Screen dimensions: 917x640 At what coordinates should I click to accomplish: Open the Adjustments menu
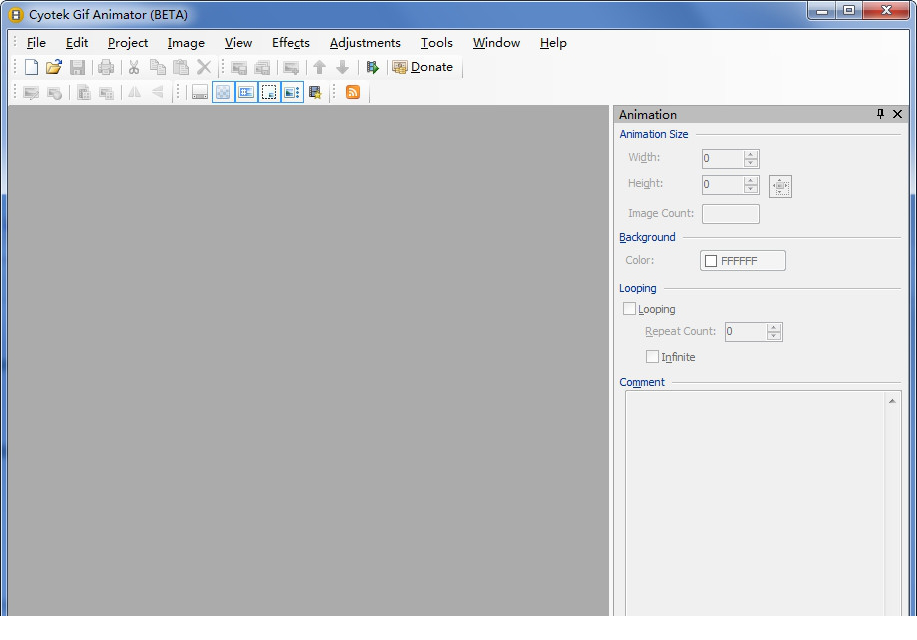pyautogui.click(x=365, y=43)
